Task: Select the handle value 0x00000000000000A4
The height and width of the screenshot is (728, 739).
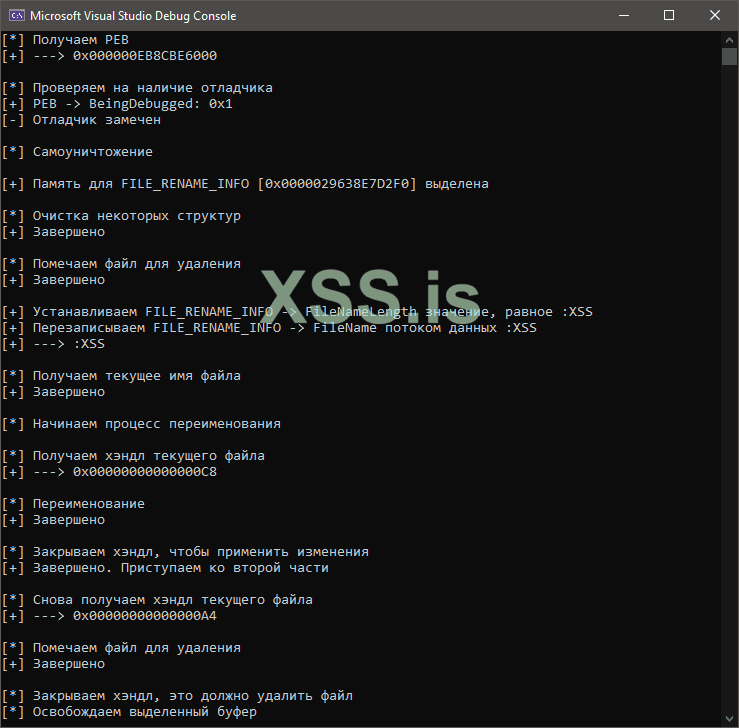Action: [x=145, y=616]
